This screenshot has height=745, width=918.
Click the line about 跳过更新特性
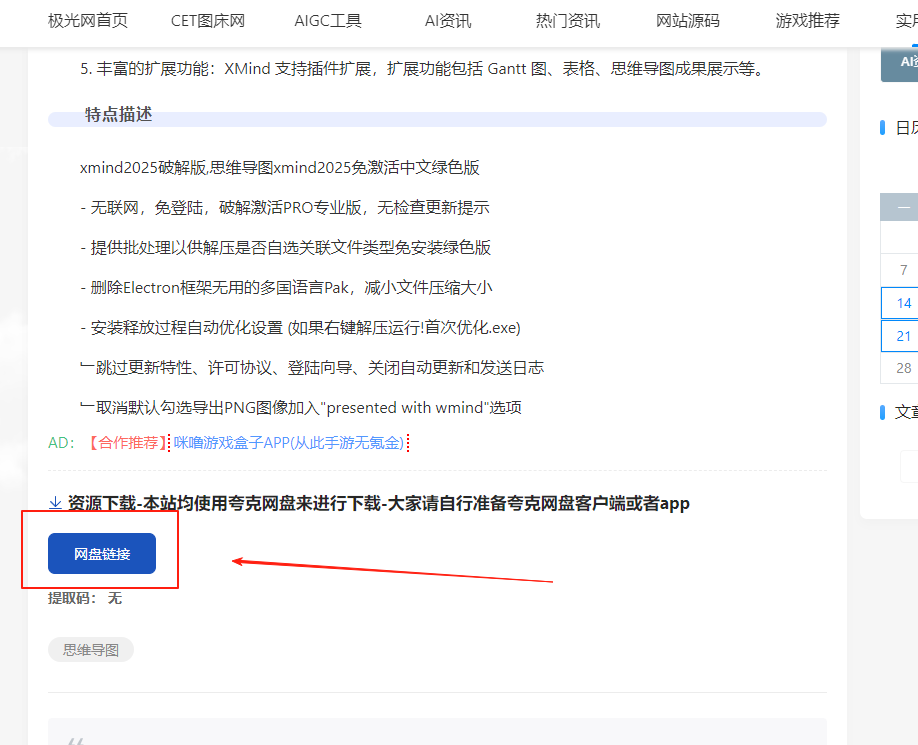[x=312, y=368]
